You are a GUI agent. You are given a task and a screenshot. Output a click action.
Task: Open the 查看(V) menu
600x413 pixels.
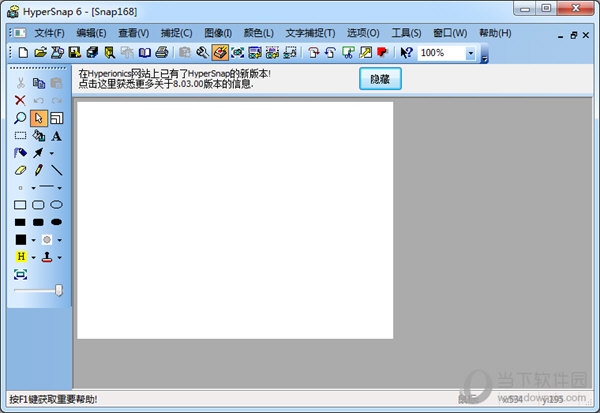[x=134, y=33]
